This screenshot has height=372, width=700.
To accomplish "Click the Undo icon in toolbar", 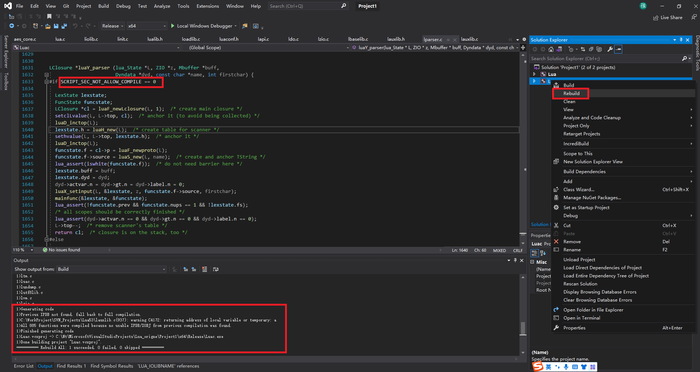I will pyautogui.click(x=75, y=26).
